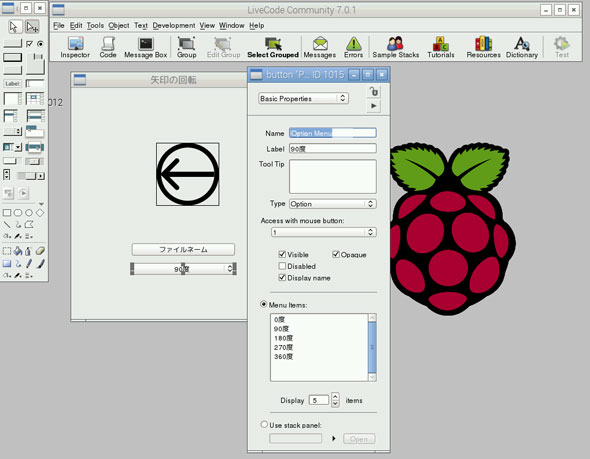Open the Errors window
This screenshot has height=459, width=590.
pos(354,48)
